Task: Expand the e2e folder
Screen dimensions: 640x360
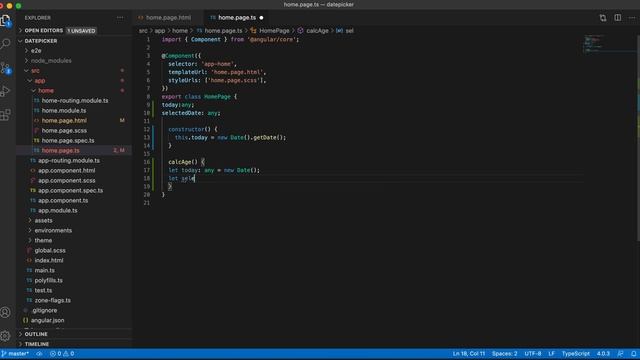Action: (x=36, y=51)
